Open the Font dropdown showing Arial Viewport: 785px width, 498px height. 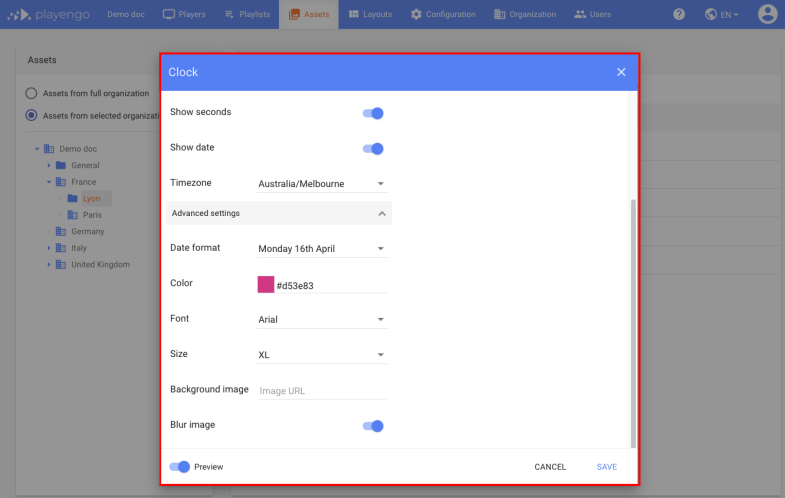322,319
